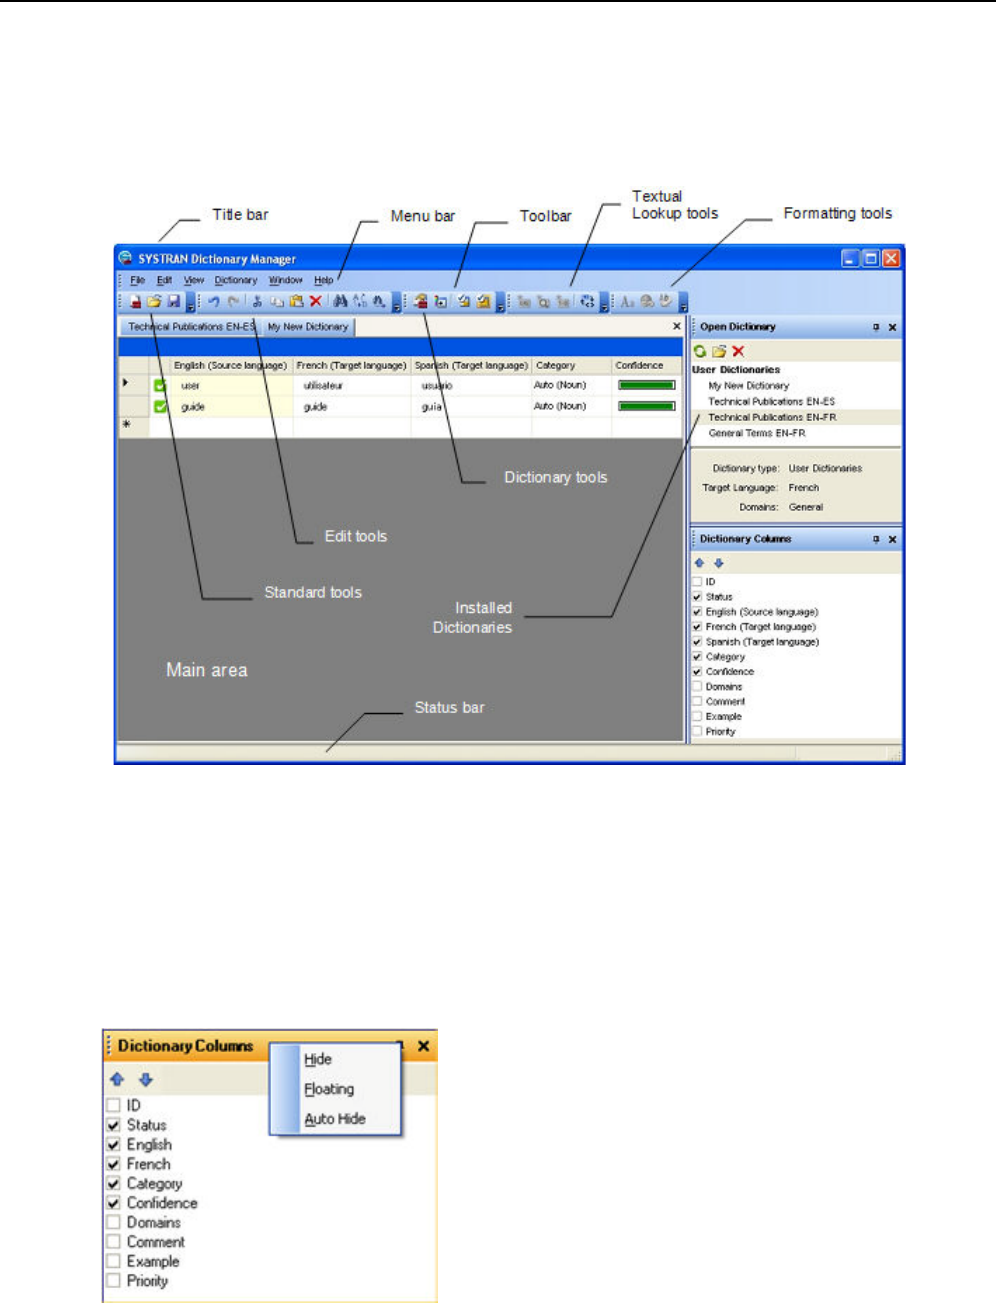Open Standard tools toolbar overflow arrow after Save
The image size is (996, 1303).
tap(191, 303)
